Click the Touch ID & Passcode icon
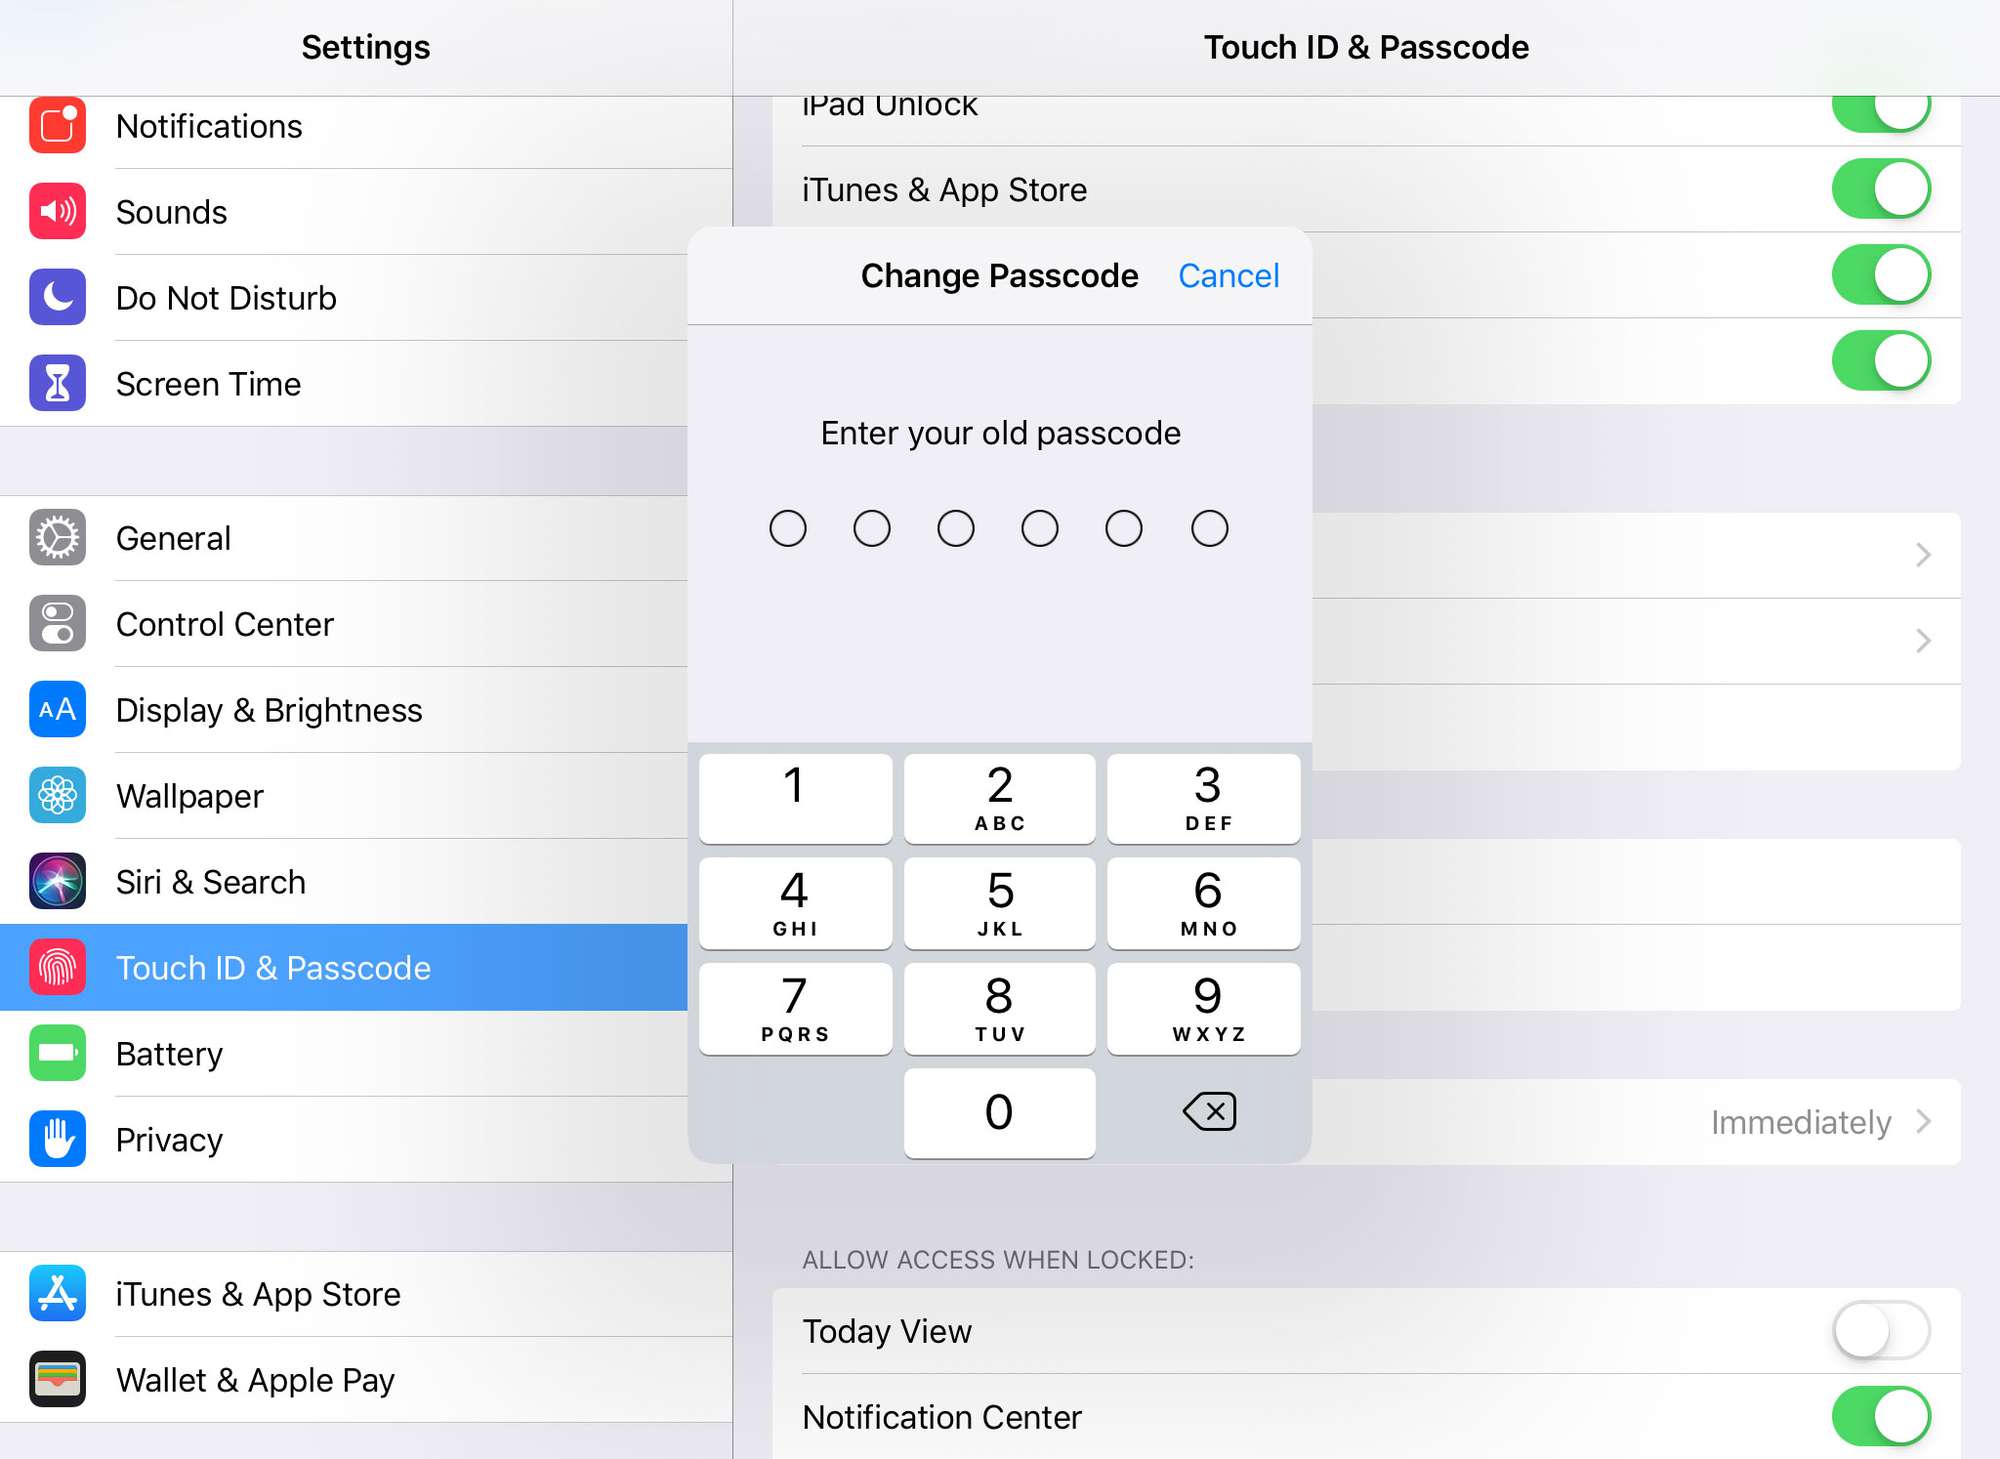 pyautogui.click(x=54, y=967)
